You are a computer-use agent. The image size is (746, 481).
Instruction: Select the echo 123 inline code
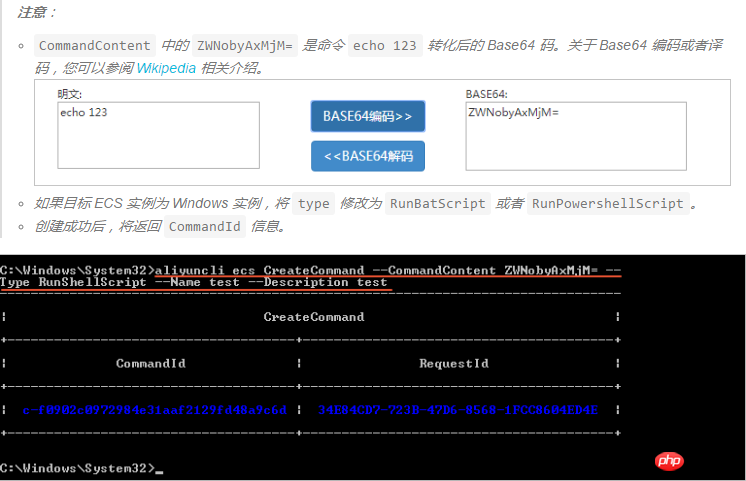click(385, 46)
